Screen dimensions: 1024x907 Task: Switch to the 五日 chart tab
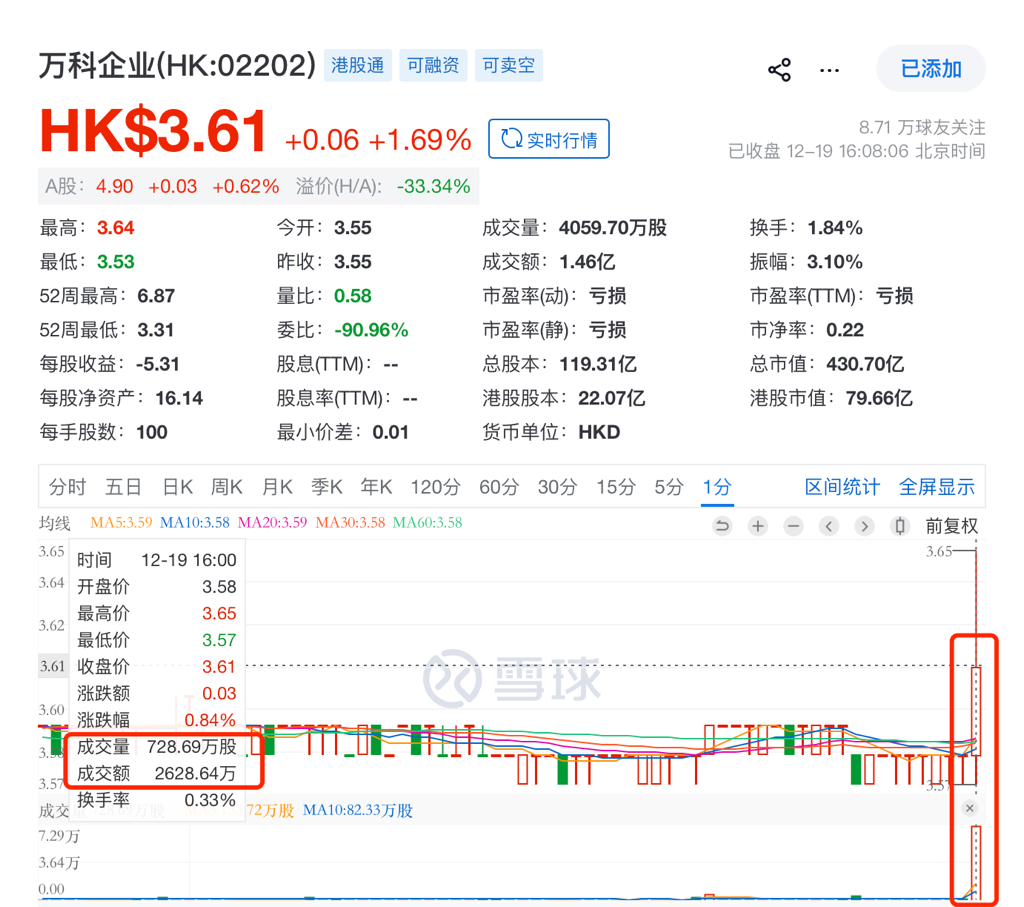(x=123, y=487)
